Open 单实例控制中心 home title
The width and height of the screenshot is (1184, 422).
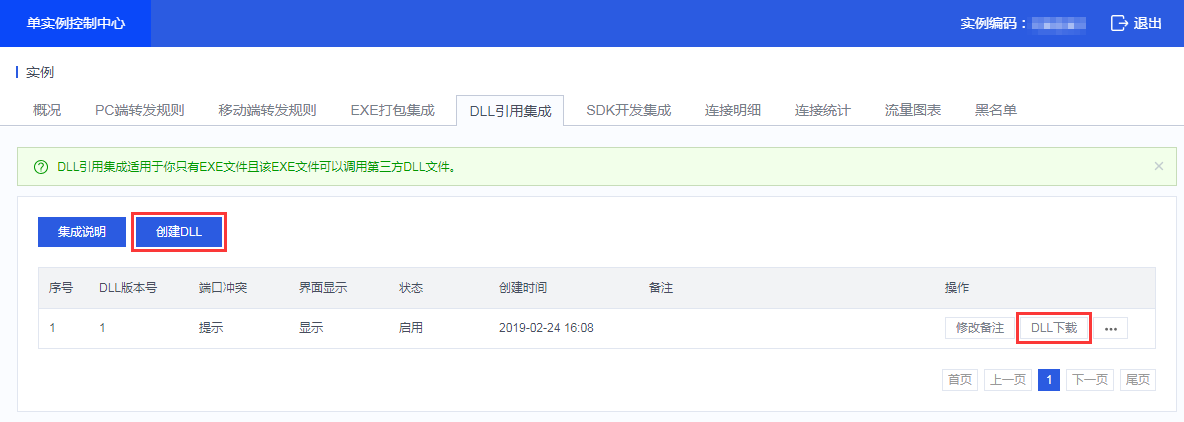[76, 23]
